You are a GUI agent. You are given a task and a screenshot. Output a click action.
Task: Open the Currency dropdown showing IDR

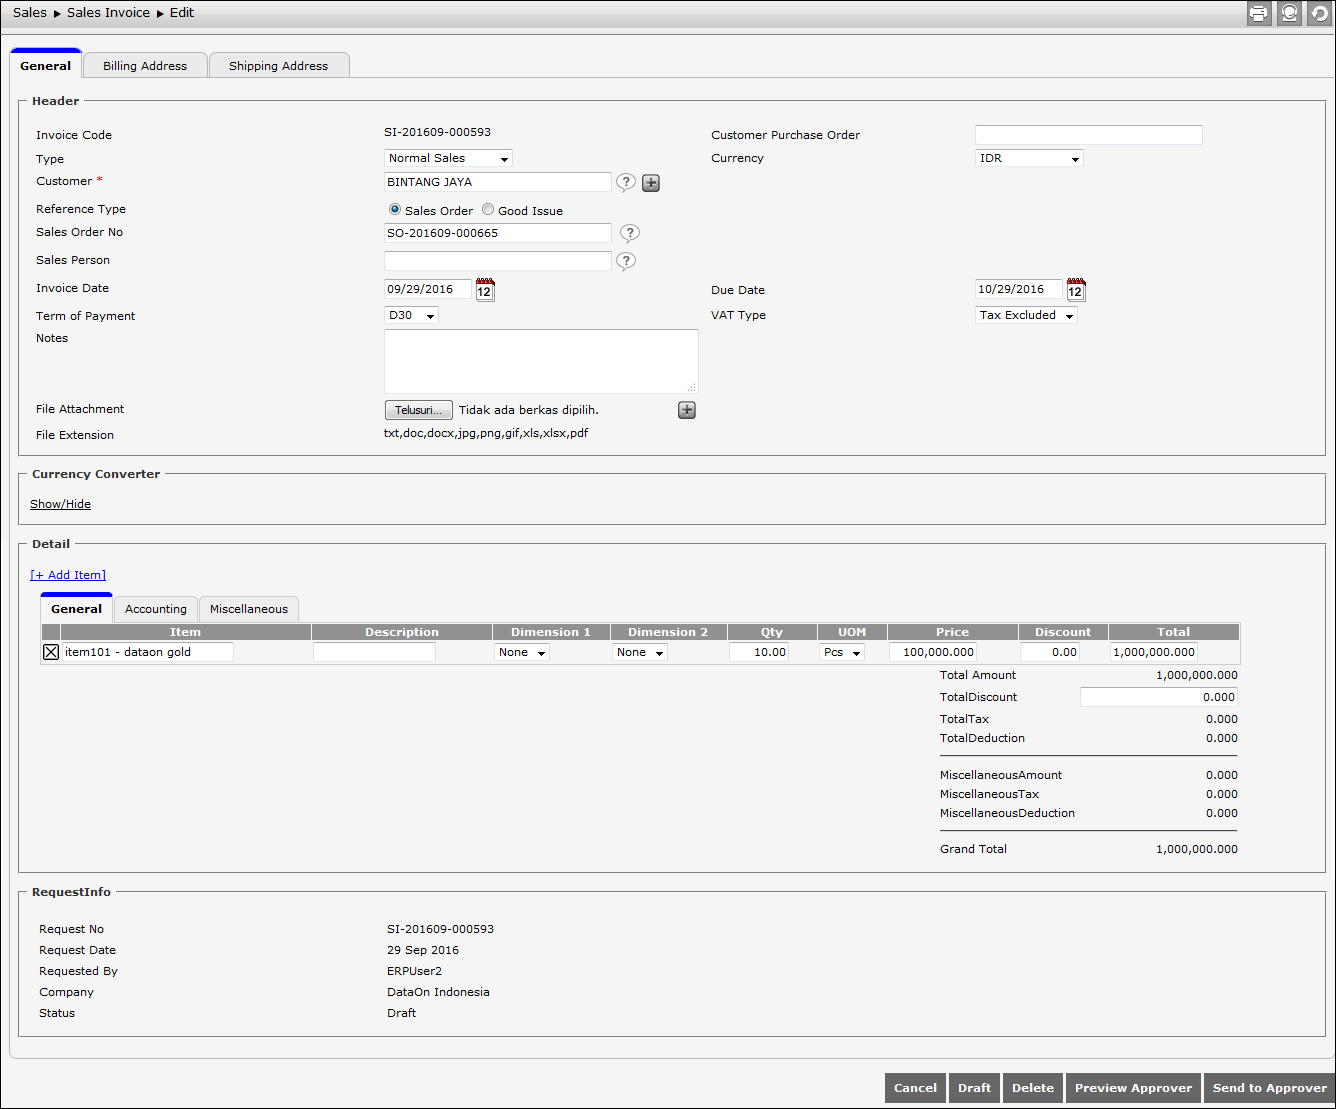pyautogui.click(x=1029, y=158)
